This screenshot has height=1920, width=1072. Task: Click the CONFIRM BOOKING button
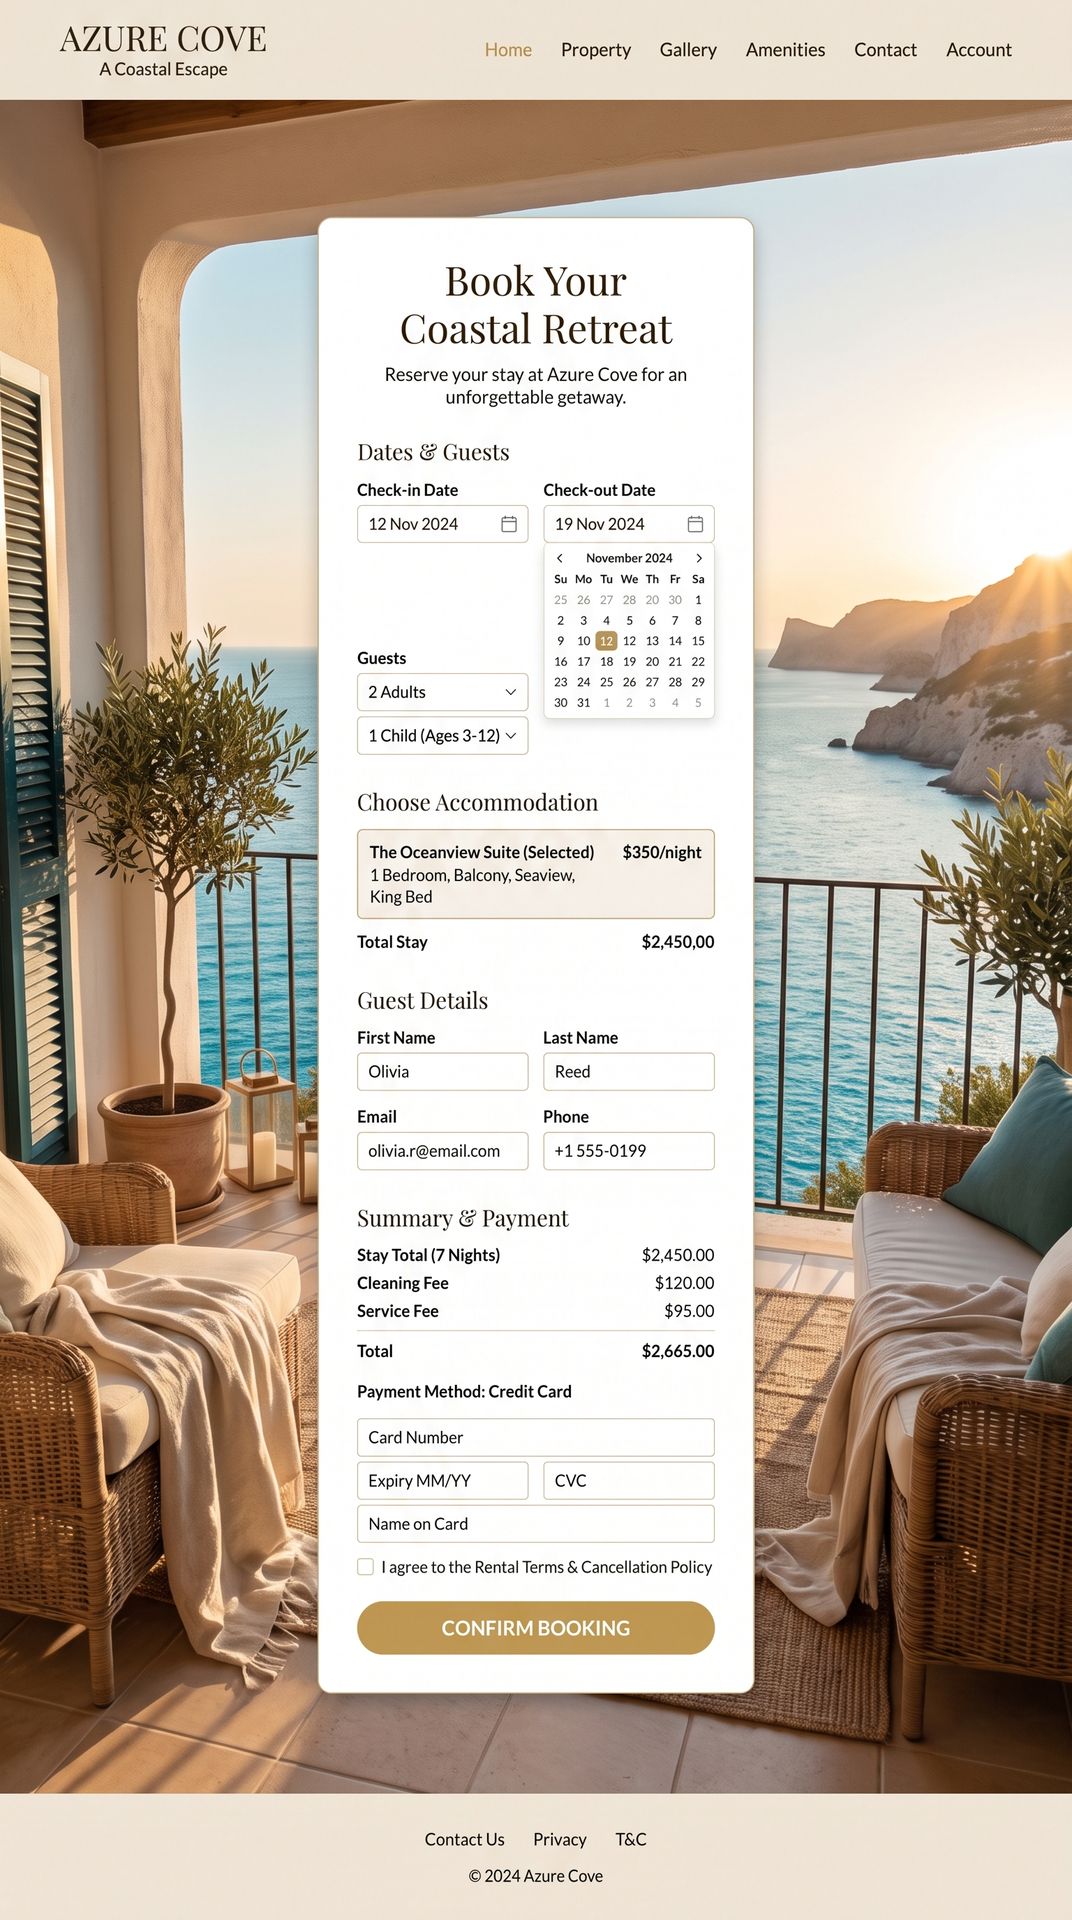(x=536, y=1628)
